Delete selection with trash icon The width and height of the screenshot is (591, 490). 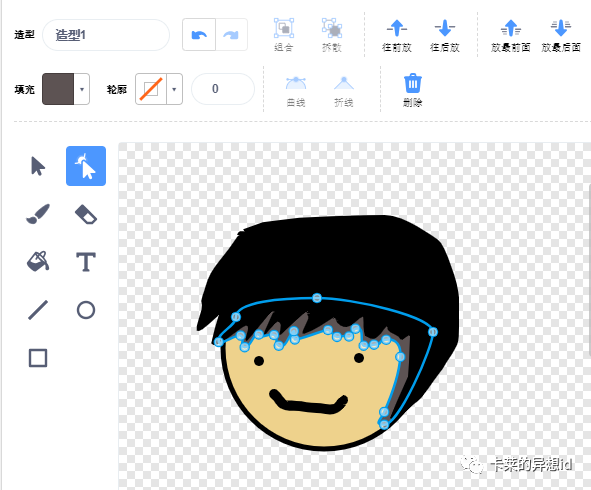[x=413, y=90]
